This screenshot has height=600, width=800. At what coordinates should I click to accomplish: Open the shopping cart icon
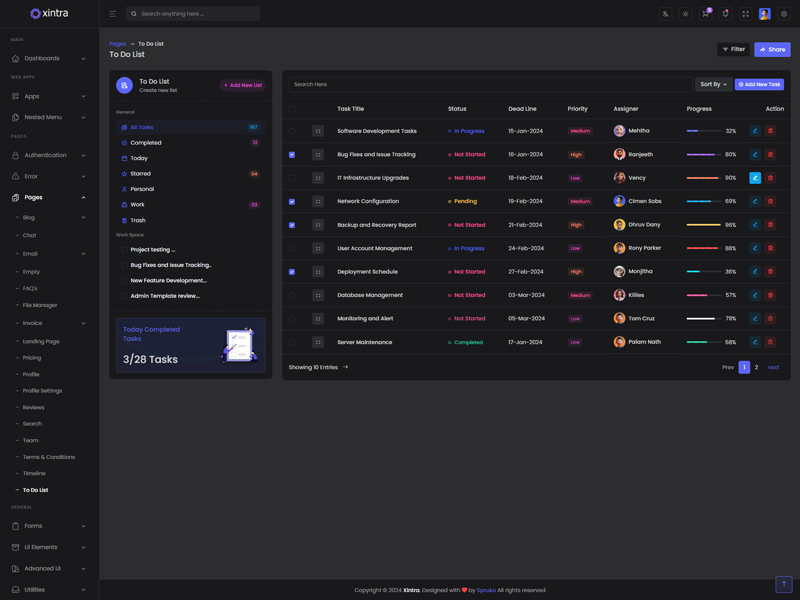(705, 14)
